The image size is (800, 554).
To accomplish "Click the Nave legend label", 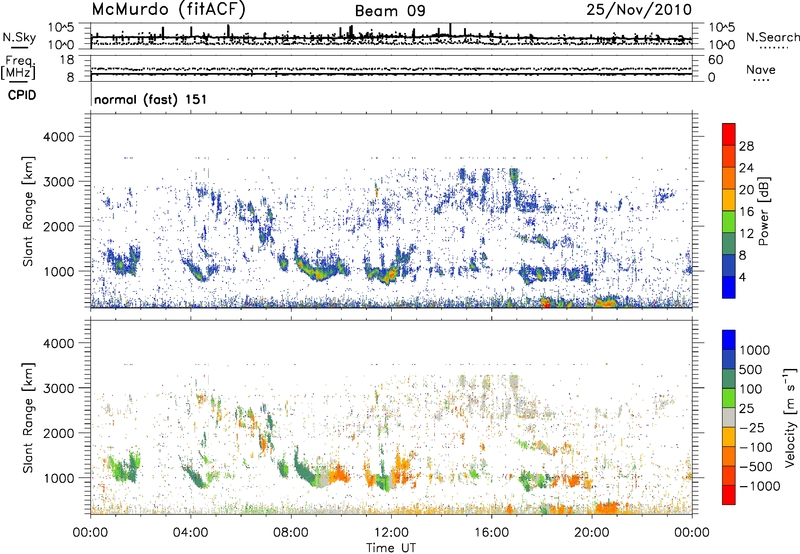I will 761,69.
